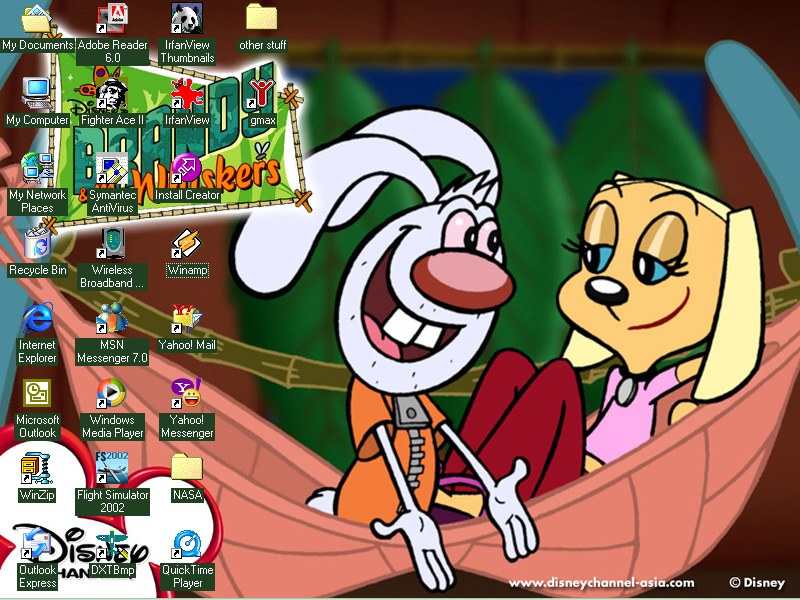The image size is (800, 600).
Task: Select the Yahoo! Mail shortcut
Action: [187, 319]
